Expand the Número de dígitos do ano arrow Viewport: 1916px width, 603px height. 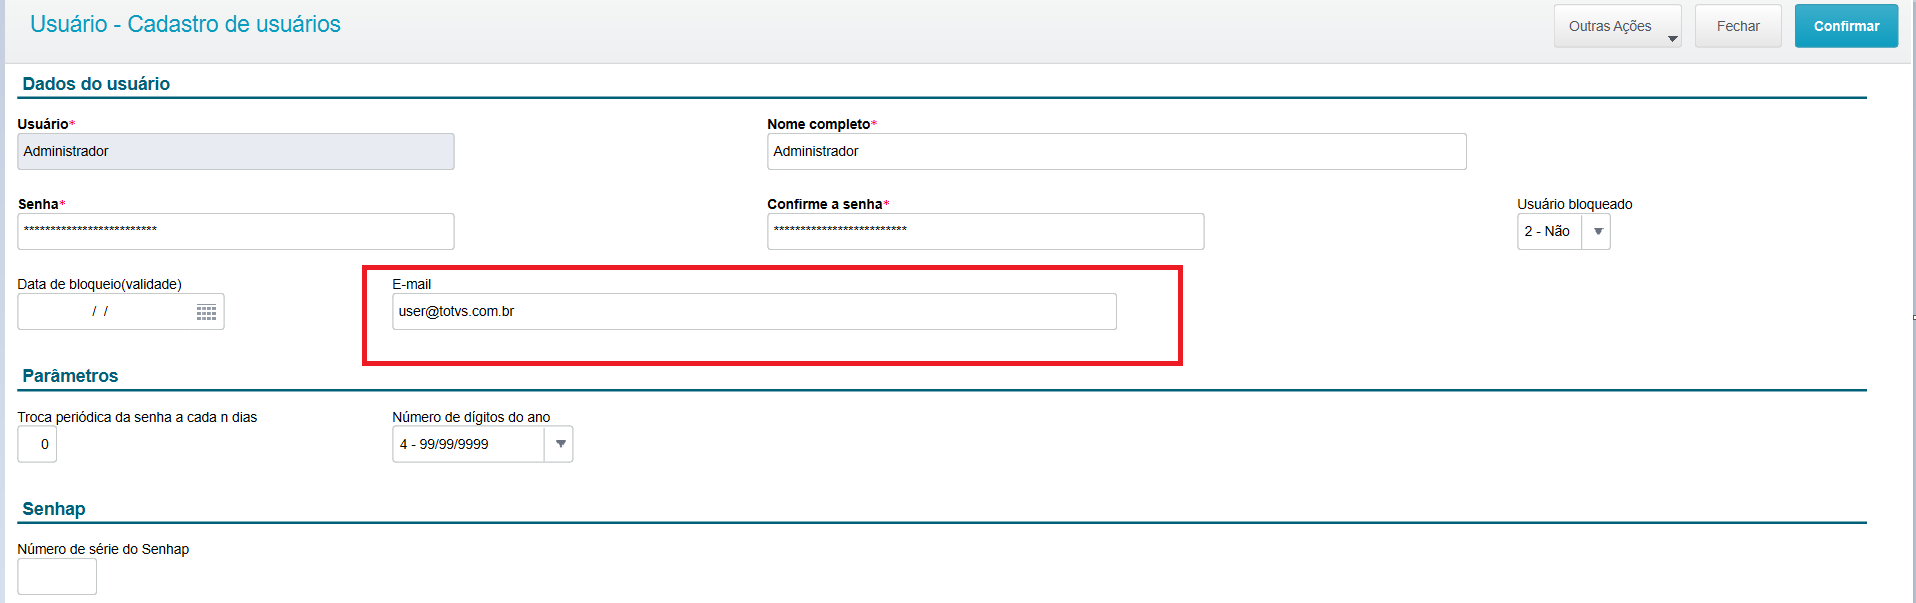click(x=560, y=444)
